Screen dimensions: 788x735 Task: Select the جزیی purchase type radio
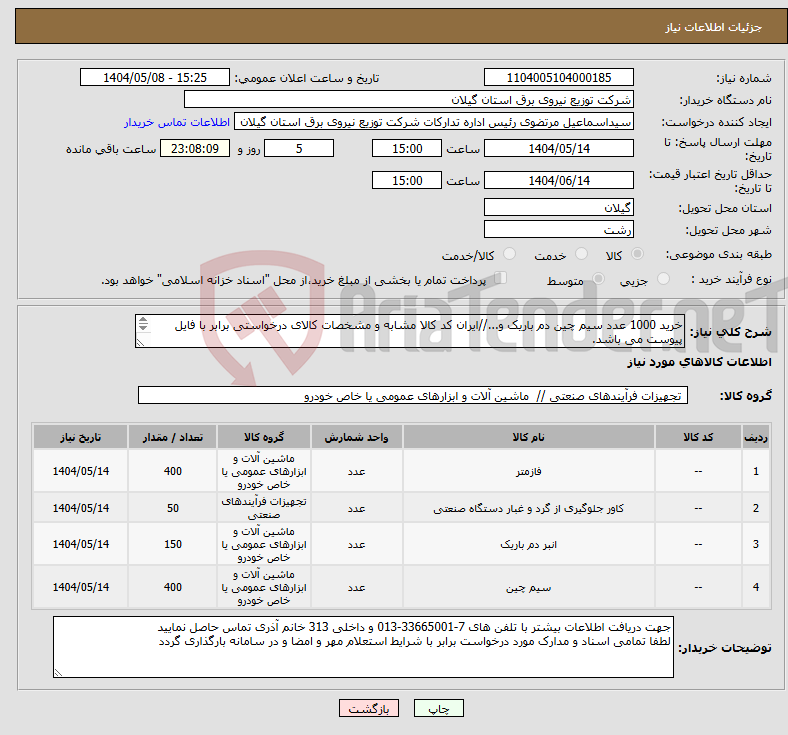(663, 279)
